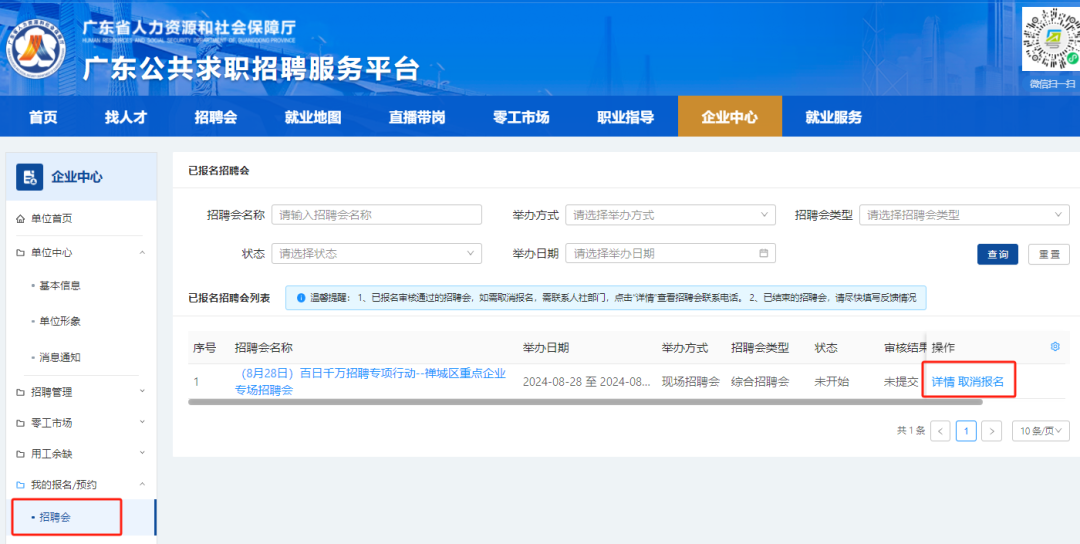Open 单位形象 in the sidebar

[x=60, y=322]
